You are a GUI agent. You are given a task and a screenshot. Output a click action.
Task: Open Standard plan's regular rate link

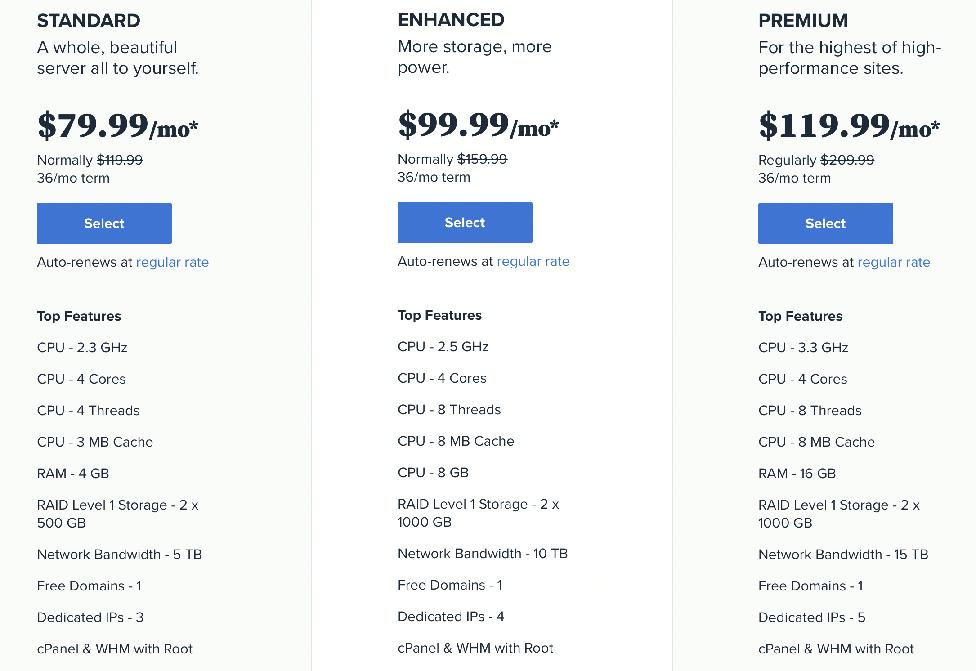tap(172, 262)
